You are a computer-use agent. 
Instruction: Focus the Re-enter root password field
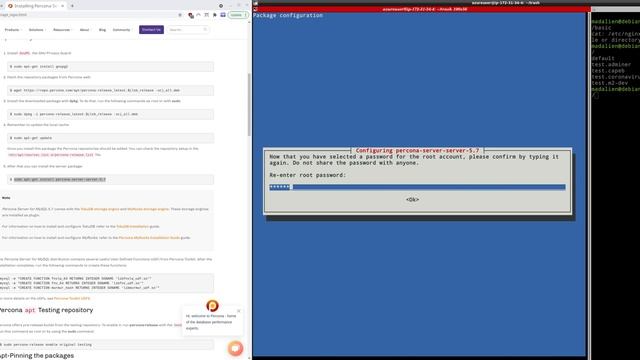click(x=417, y=187)
